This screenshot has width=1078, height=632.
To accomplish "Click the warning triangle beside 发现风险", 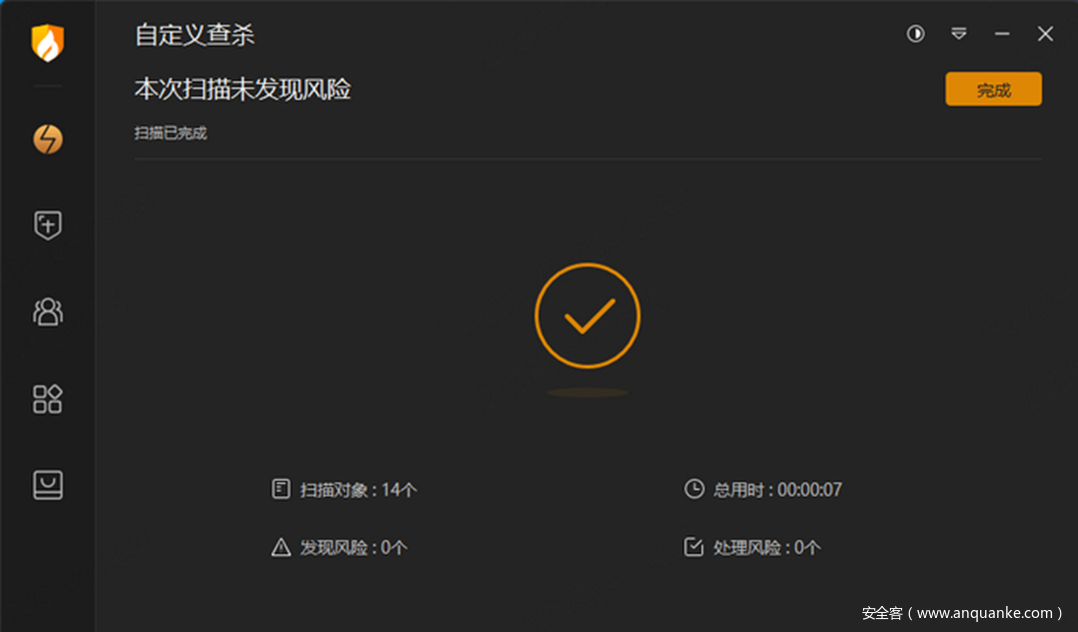I will (x=280, y=547).
